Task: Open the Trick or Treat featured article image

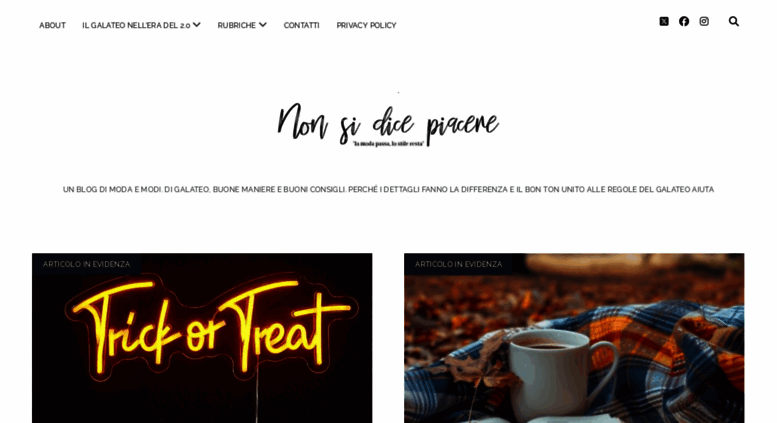Action: coord(202,338)
